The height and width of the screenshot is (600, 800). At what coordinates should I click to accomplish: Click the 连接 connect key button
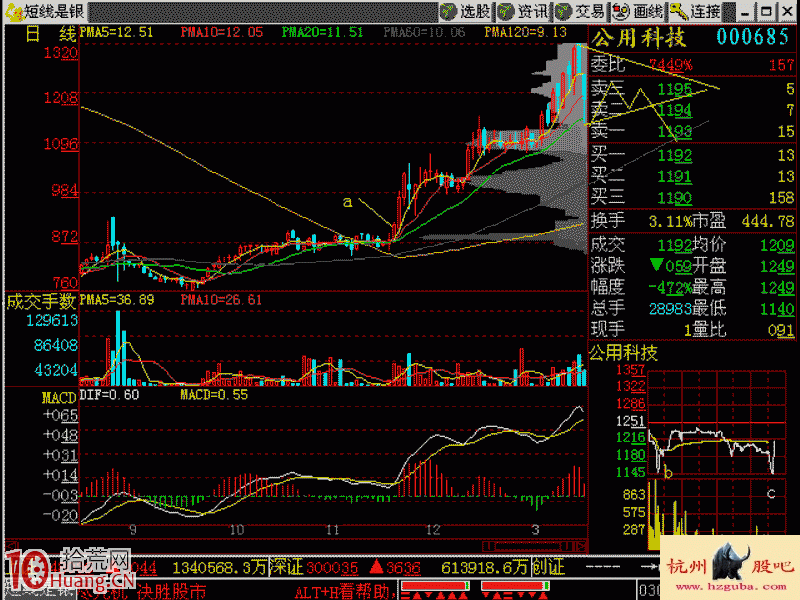(x=696, y=11)
